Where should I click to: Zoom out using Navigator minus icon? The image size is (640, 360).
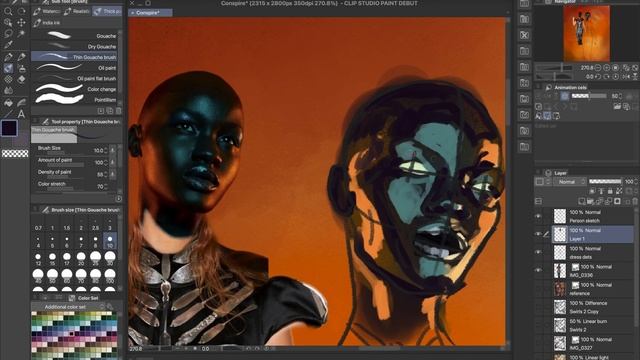[x=598, y=68]
